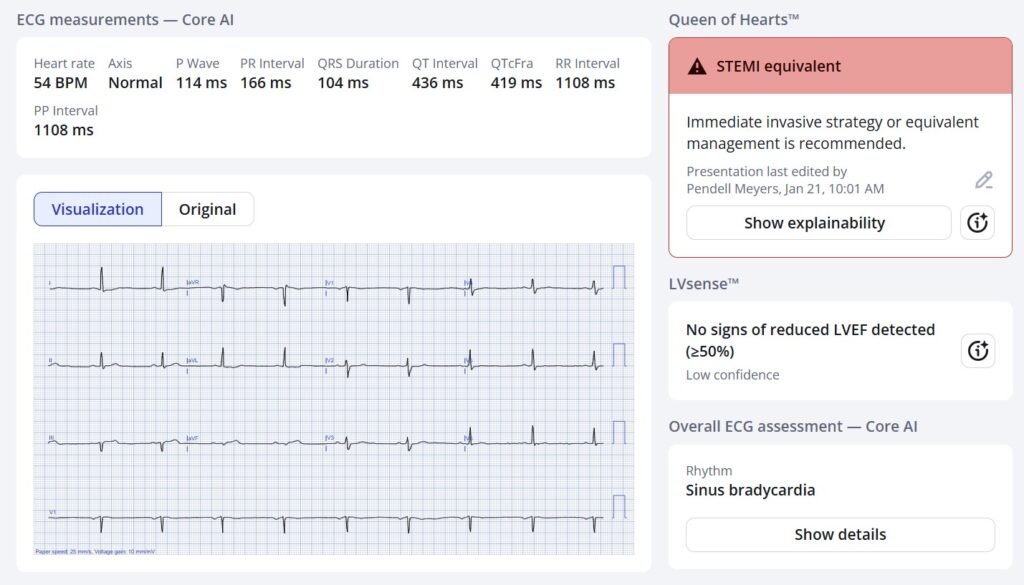Click the STEMI warning triangle icon

coord(697,67)
